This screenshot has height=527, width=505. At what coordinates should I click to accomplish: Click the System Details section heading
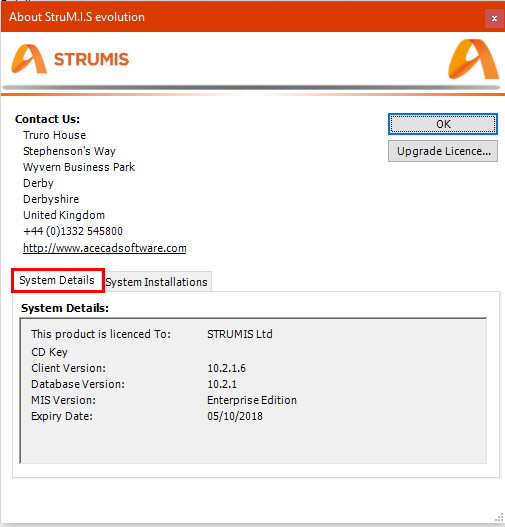click(x=65, y=308)
